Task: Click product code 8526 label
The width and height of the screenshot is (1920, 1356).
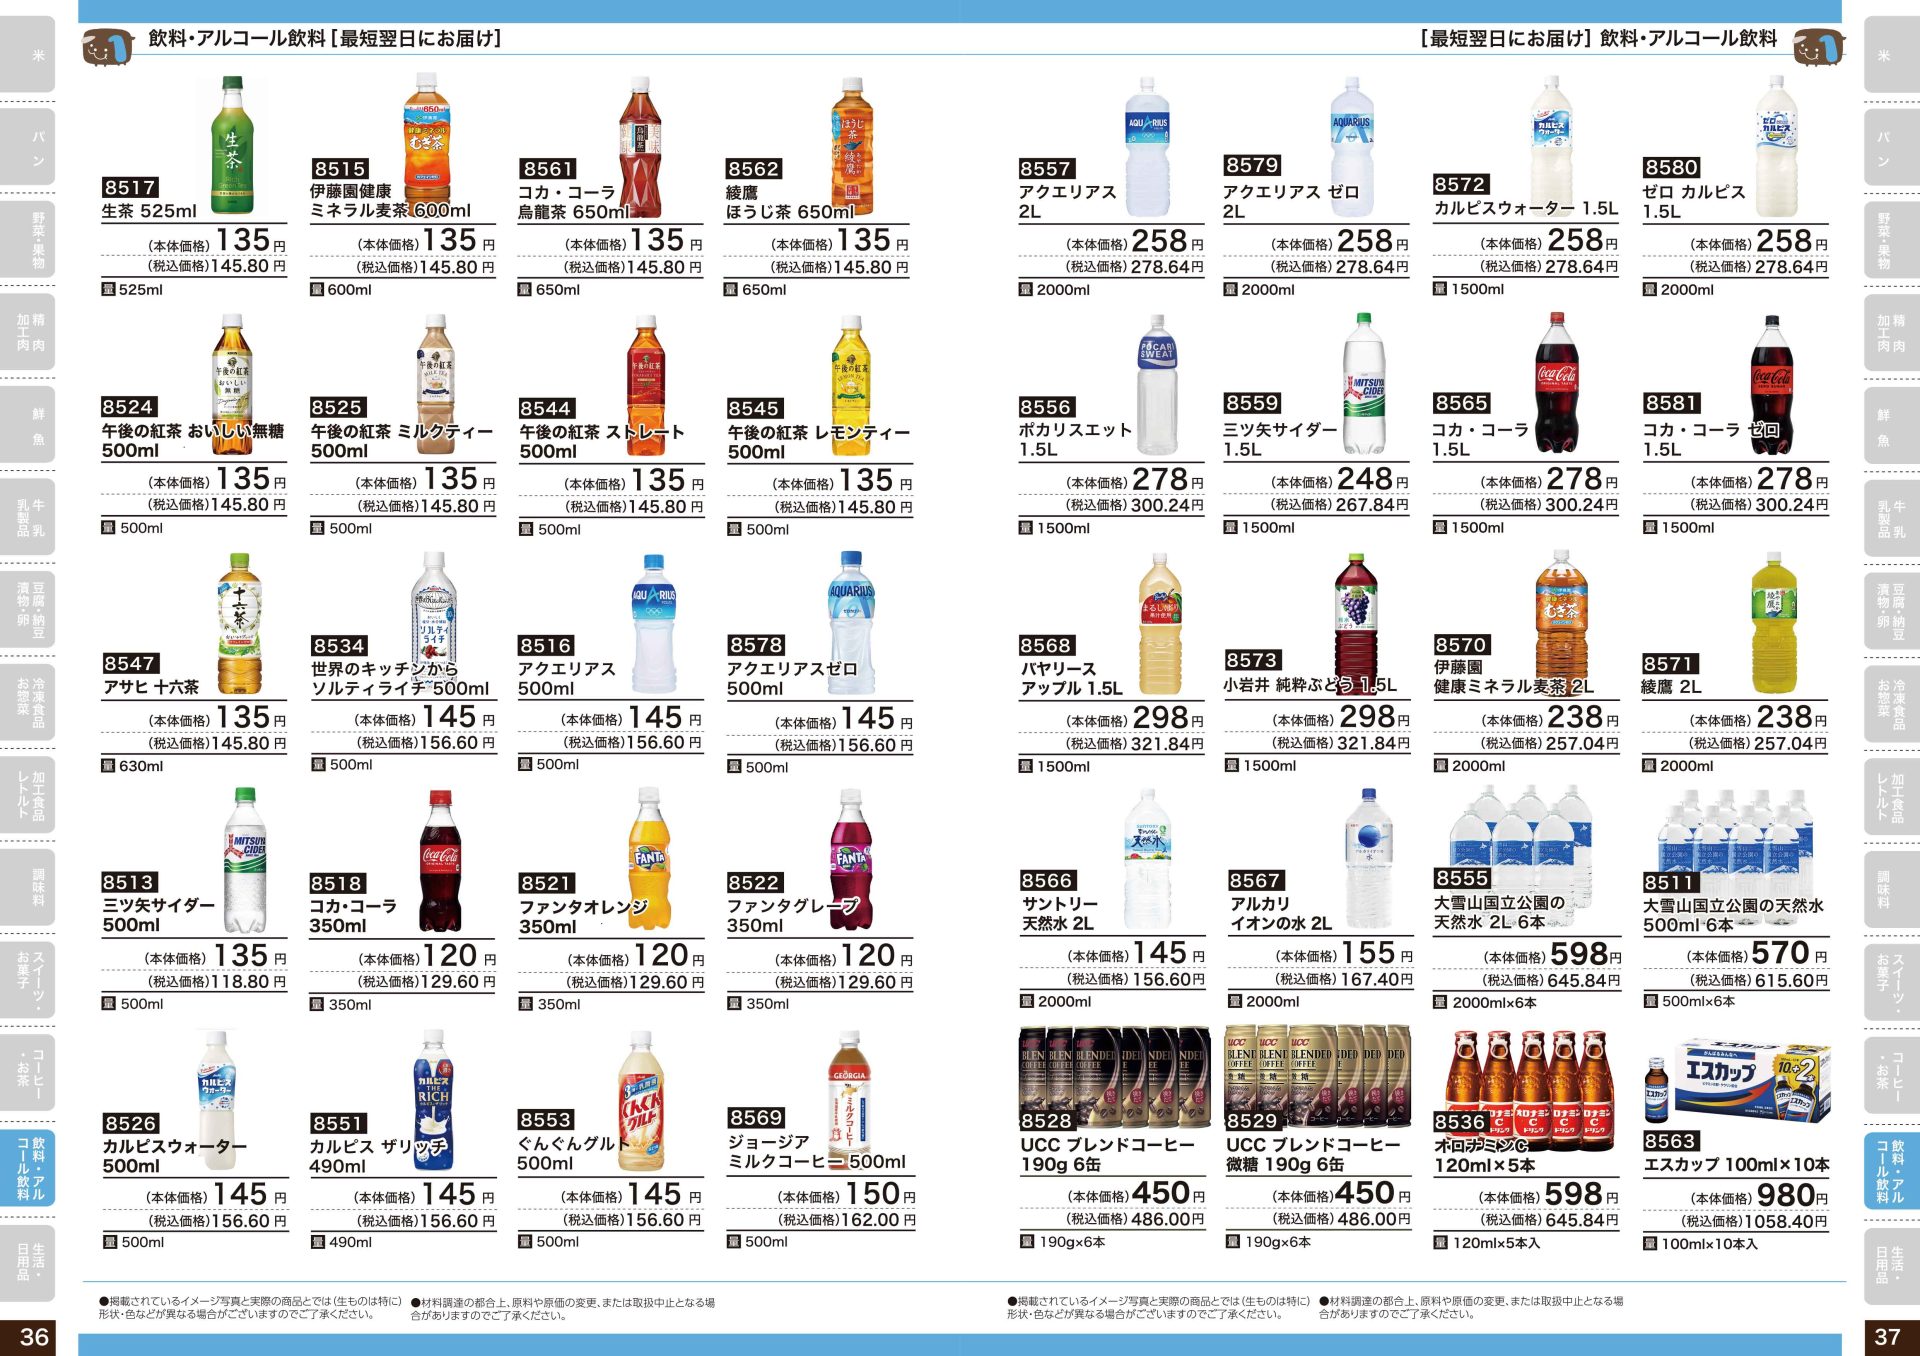Action: click(131, 1123)
